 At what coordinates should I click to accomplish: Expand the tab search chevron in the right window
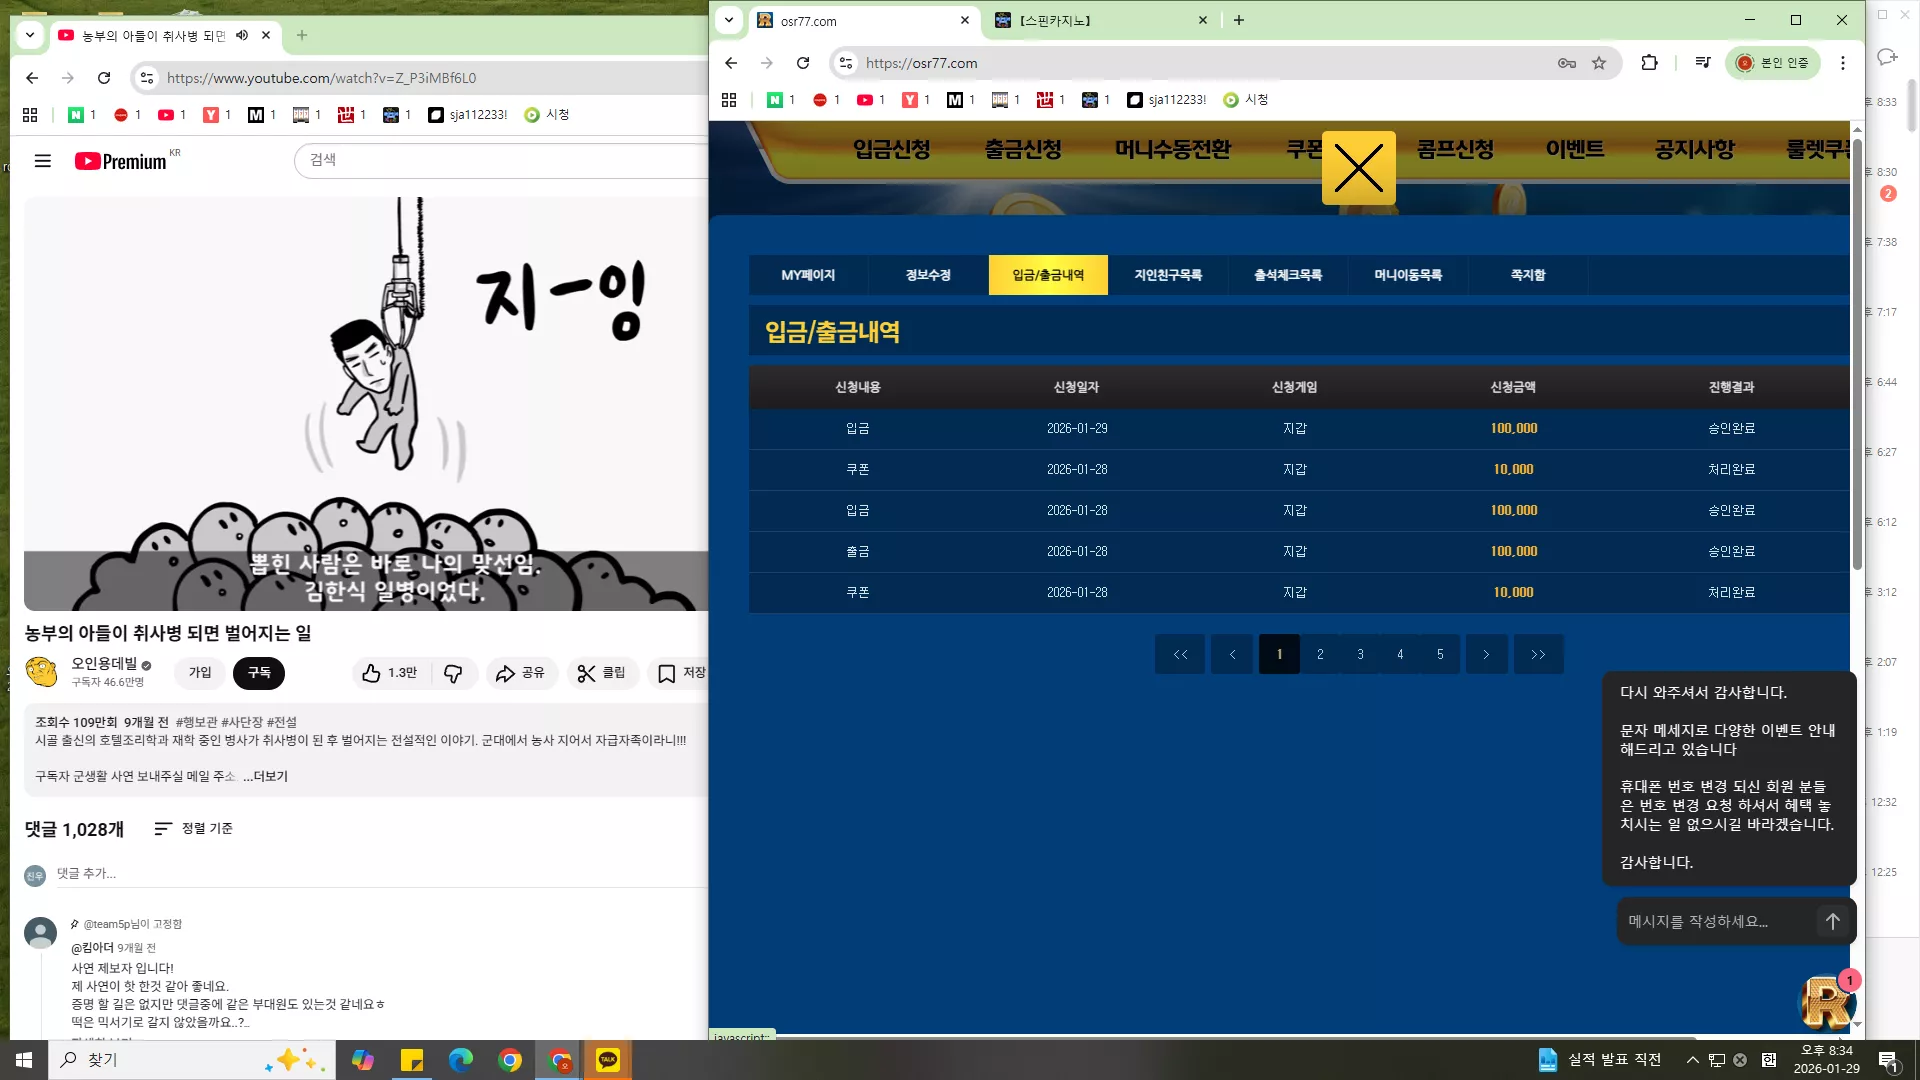729,20
